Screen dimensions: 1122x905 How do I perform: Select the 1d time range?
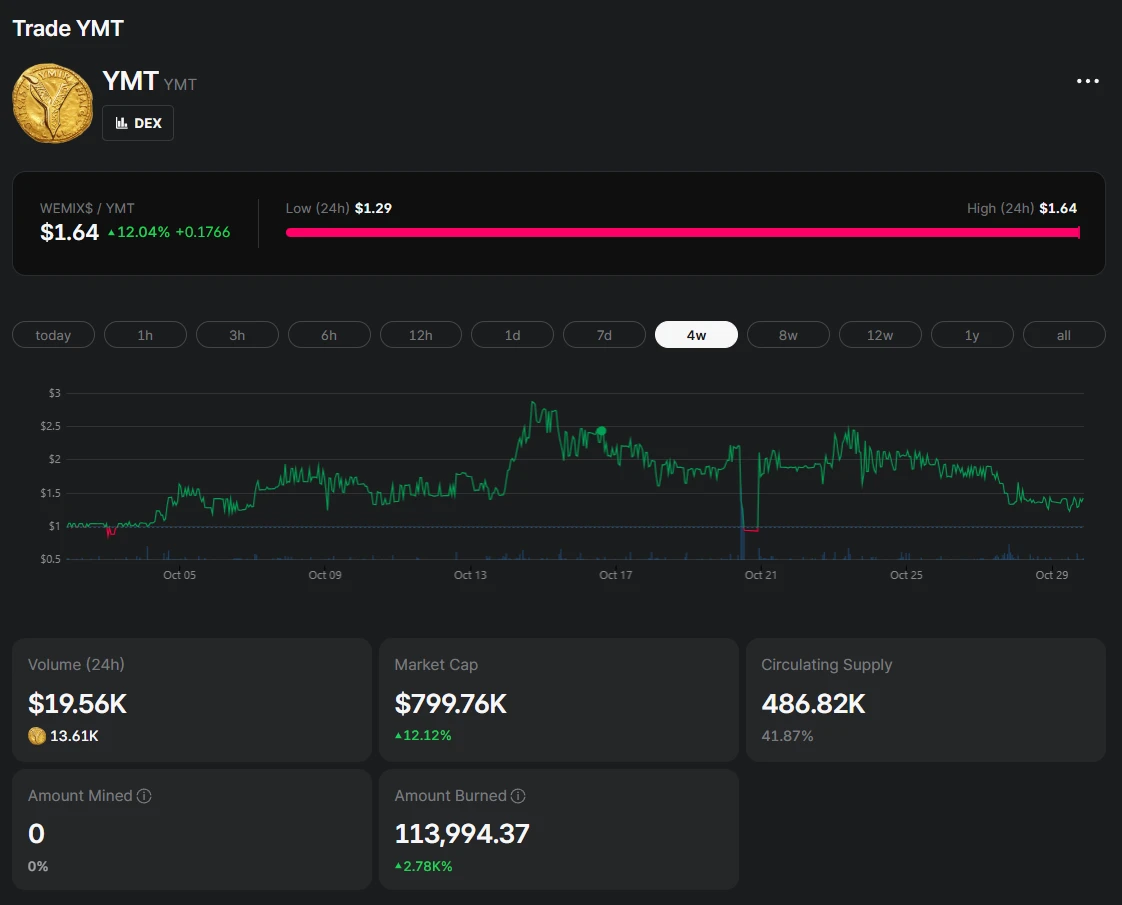click(x=512, y=335)
